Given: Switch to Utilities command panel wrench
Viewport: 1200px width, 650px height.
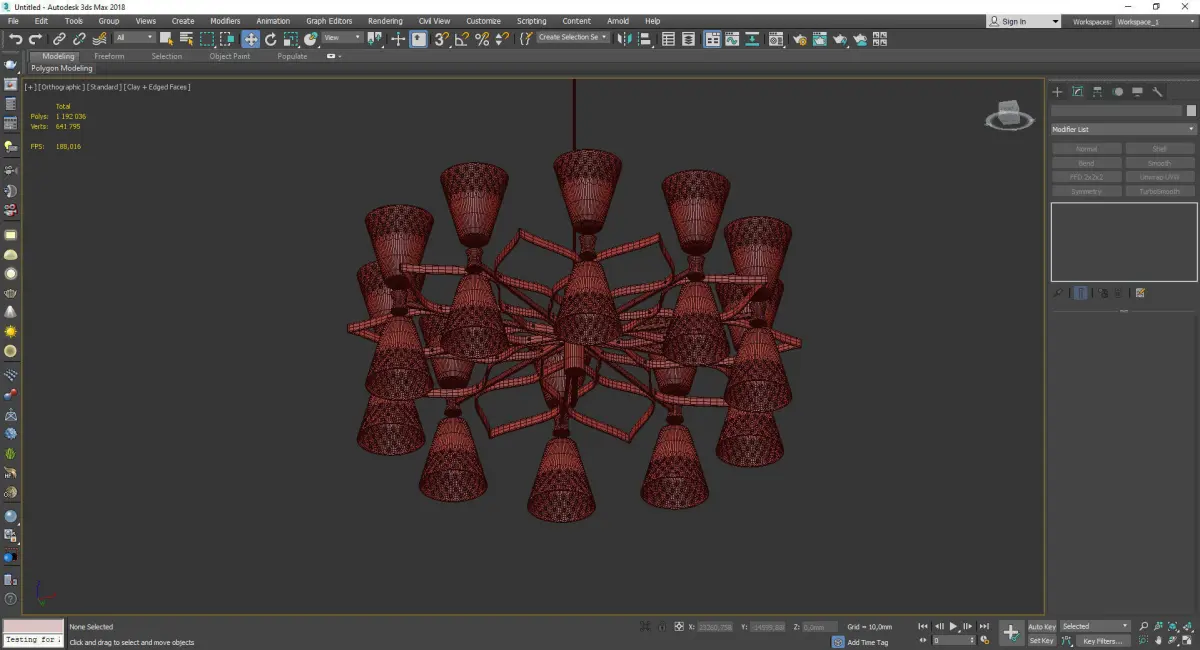Looking at the screenshot, I should (1158, 92).
